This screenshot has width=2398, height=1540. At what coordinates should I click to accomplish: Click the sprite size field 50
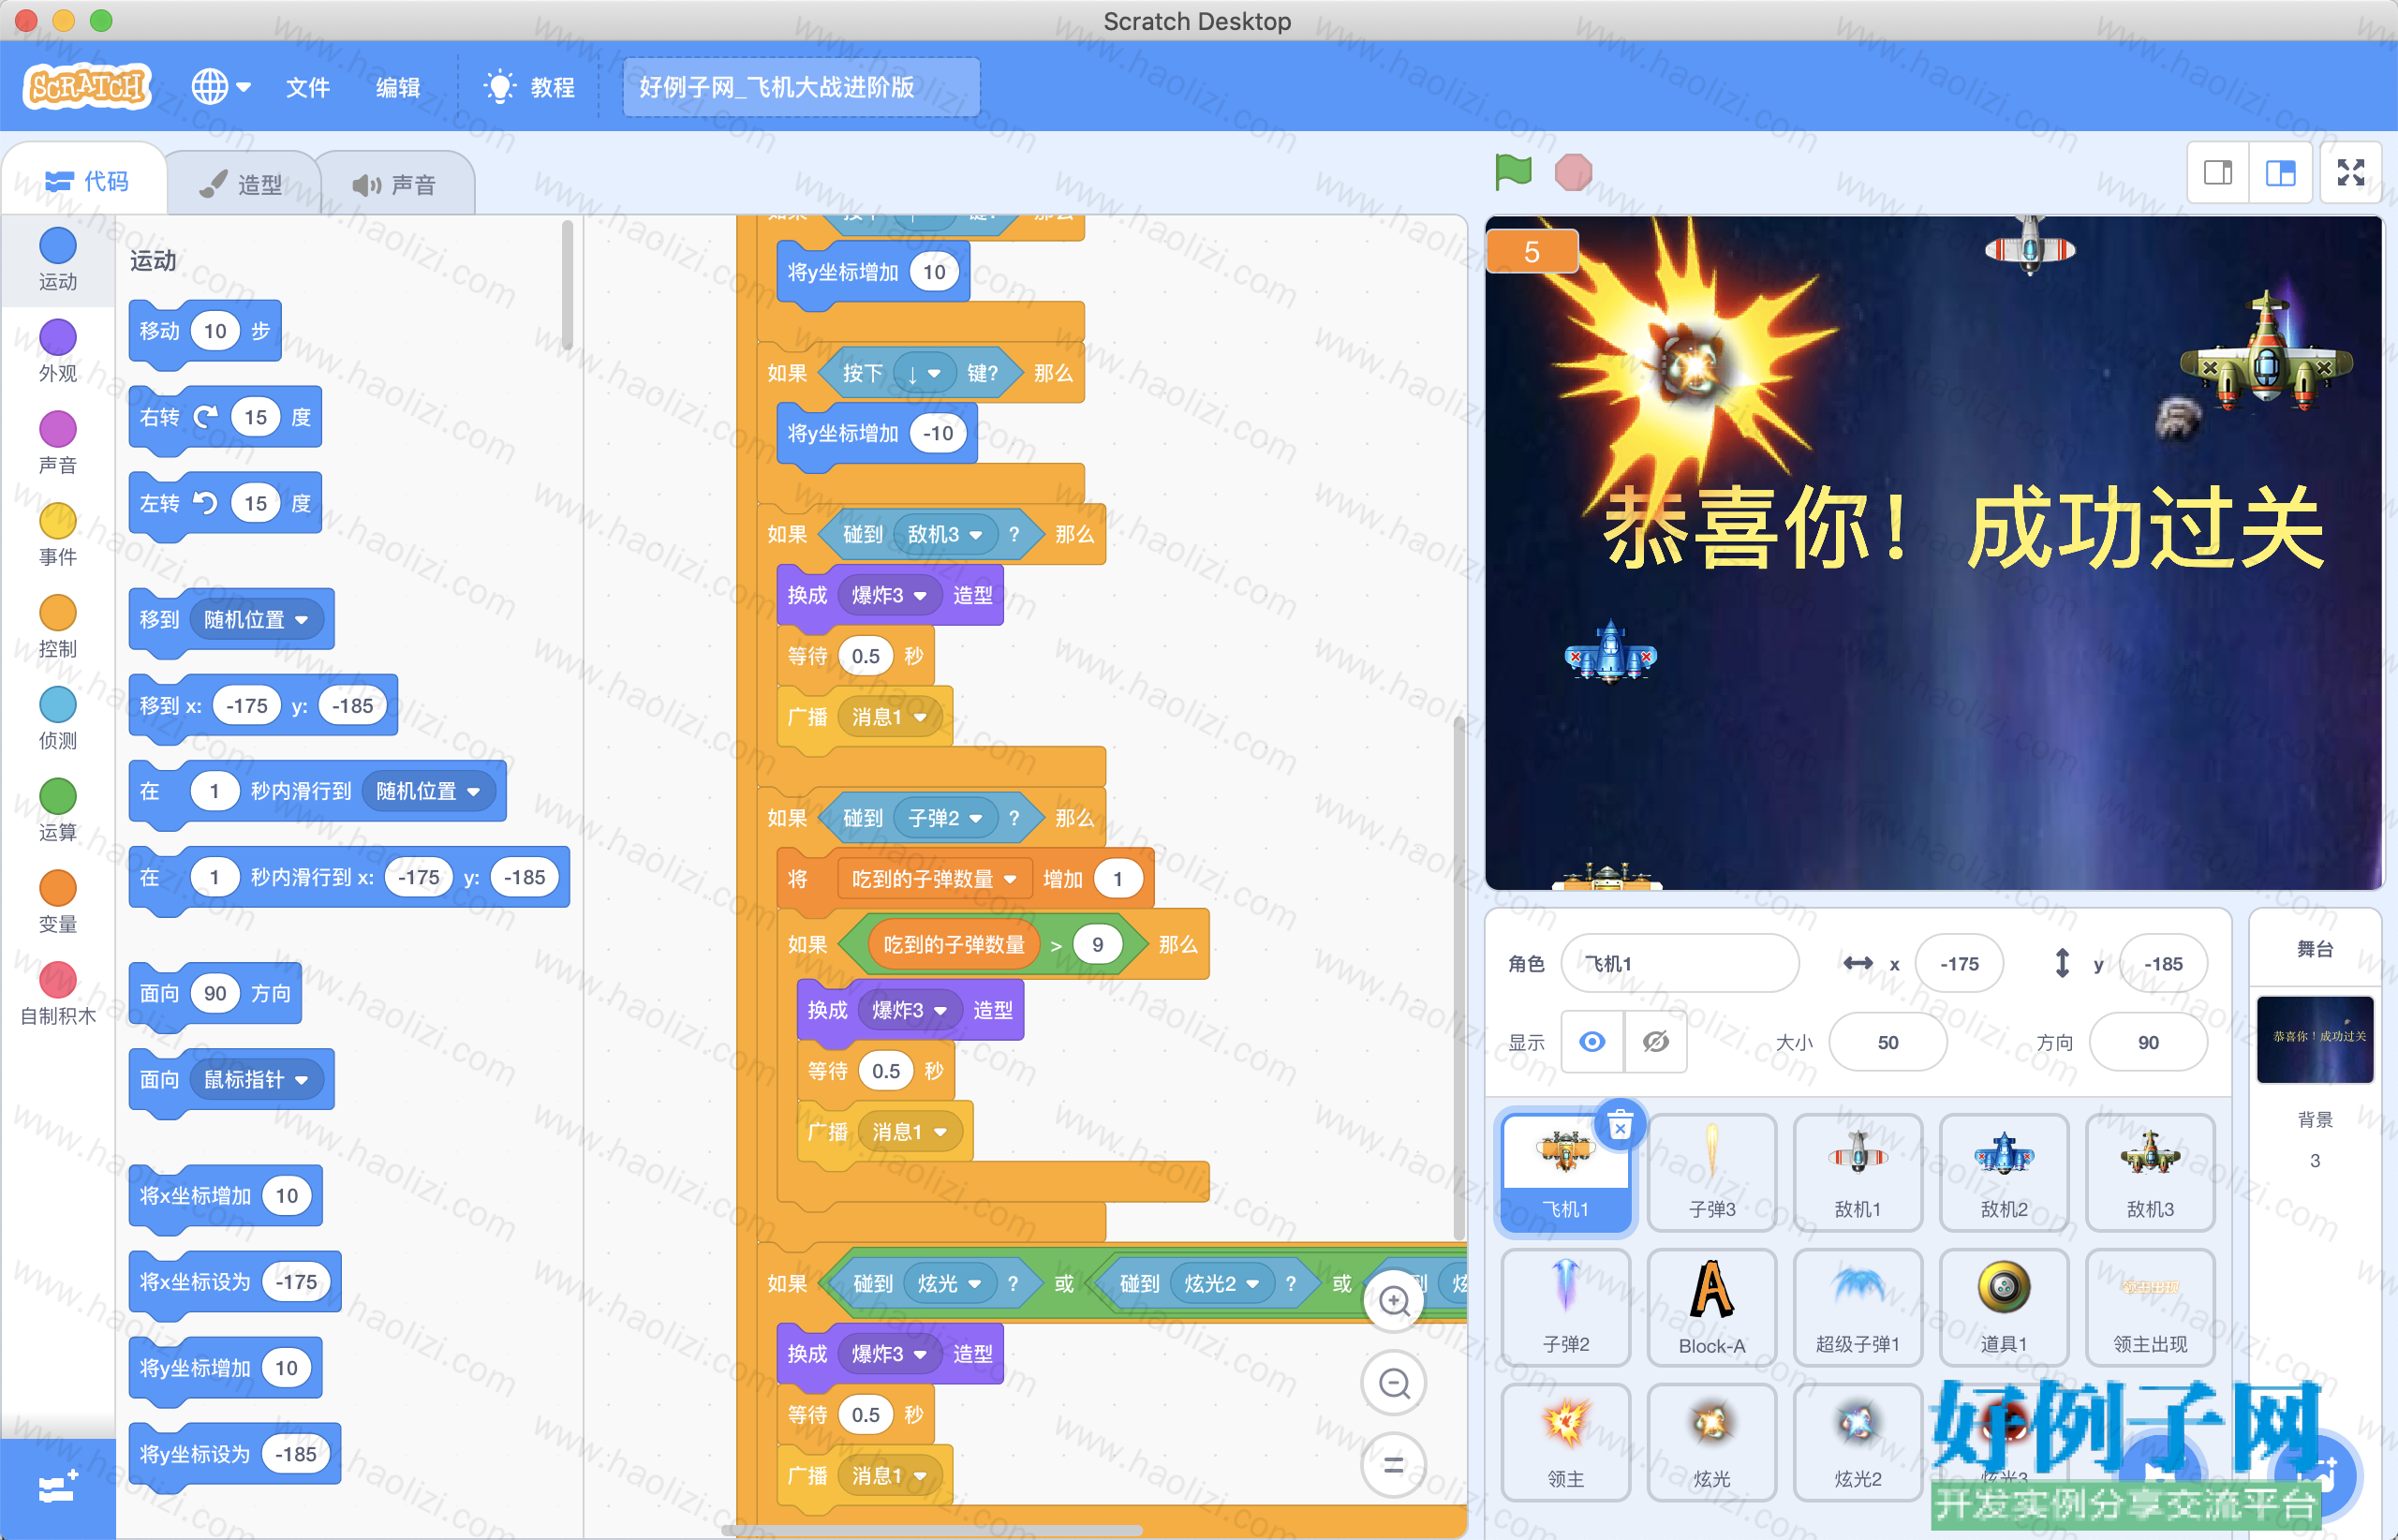click(1887, 1042)
